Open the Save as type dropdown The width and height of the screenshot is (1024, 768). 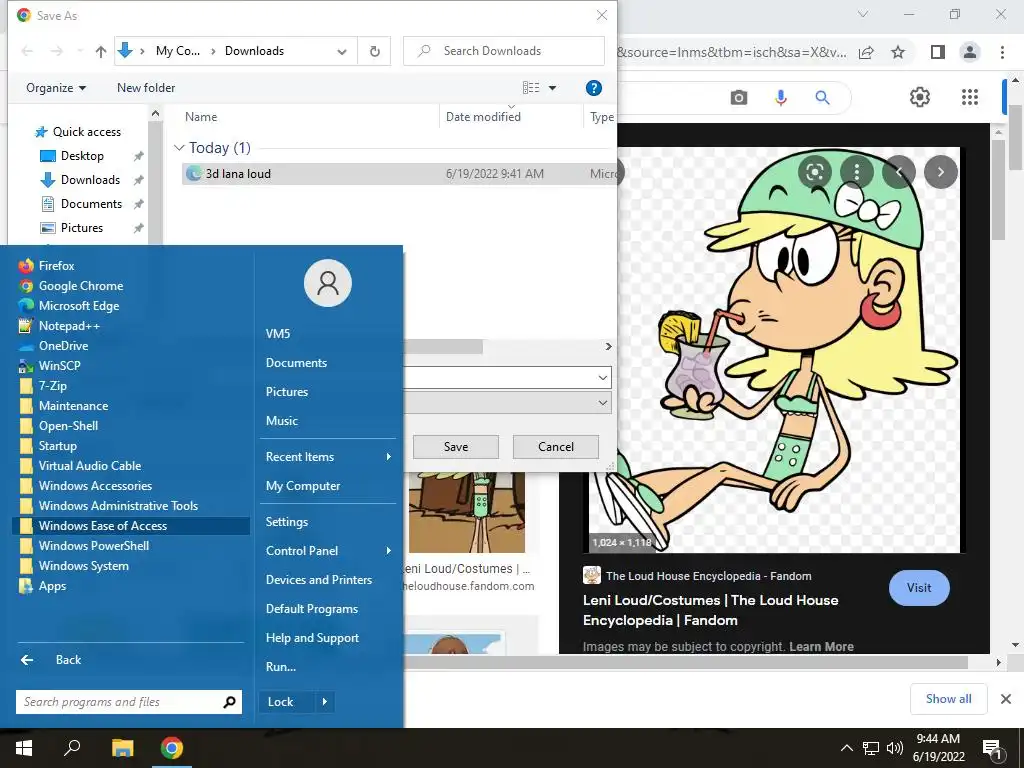[x=603, y=403]
